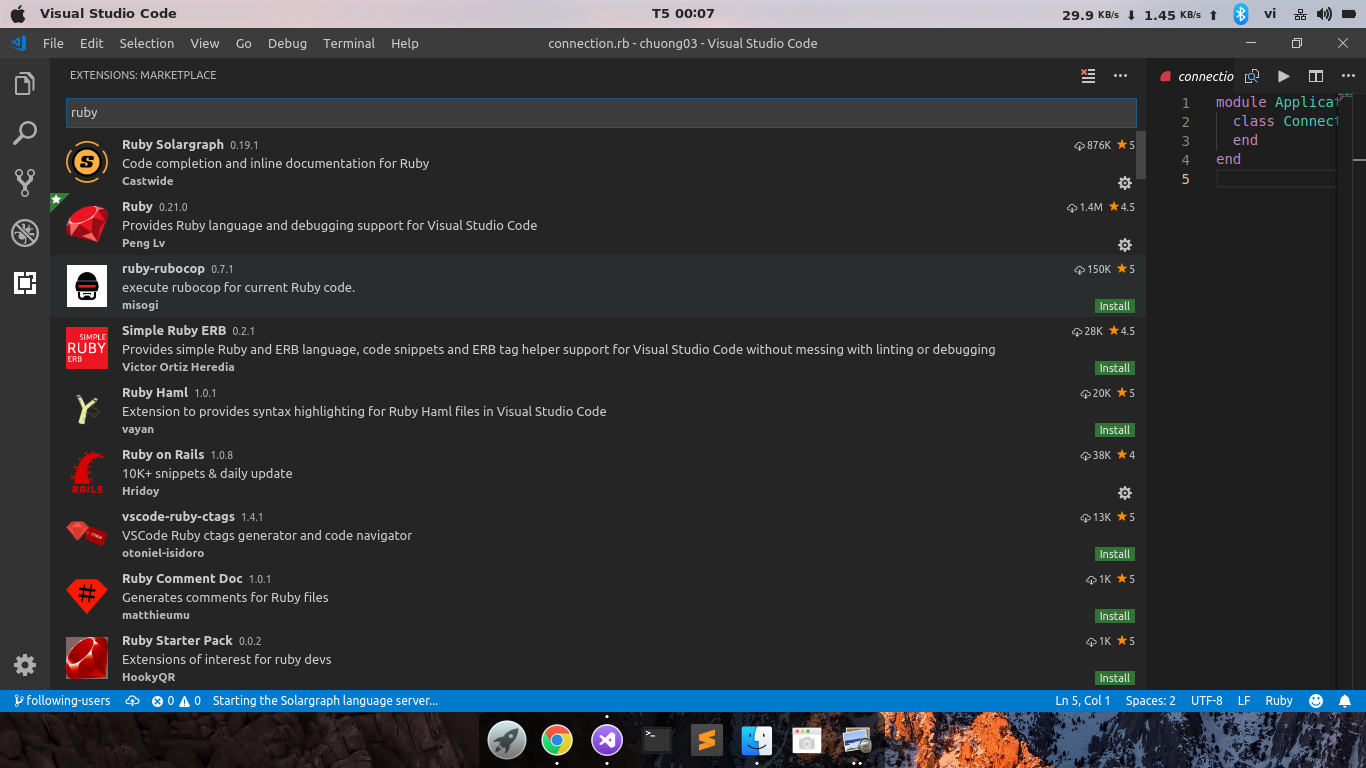This screenshot has height=768, width=1366.
Task: Install the ruby-rubocop extension
Action: coord(1115,306)
